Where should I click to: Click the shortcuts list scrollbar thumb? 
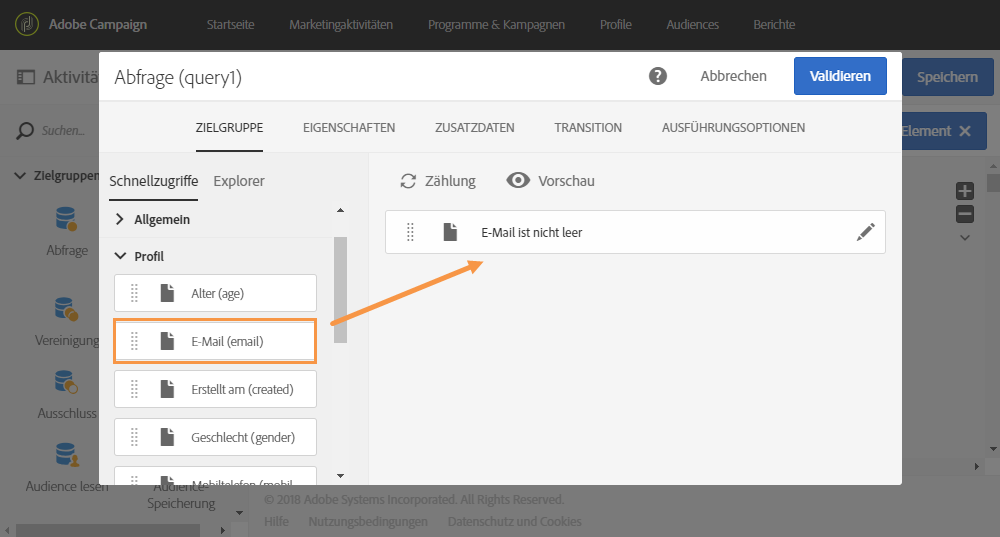point(341,290)
